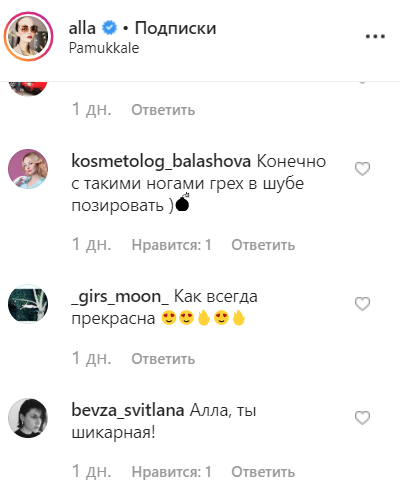Open the Pamukkale location link
The image size is (400, 496).
click(104, 48)
